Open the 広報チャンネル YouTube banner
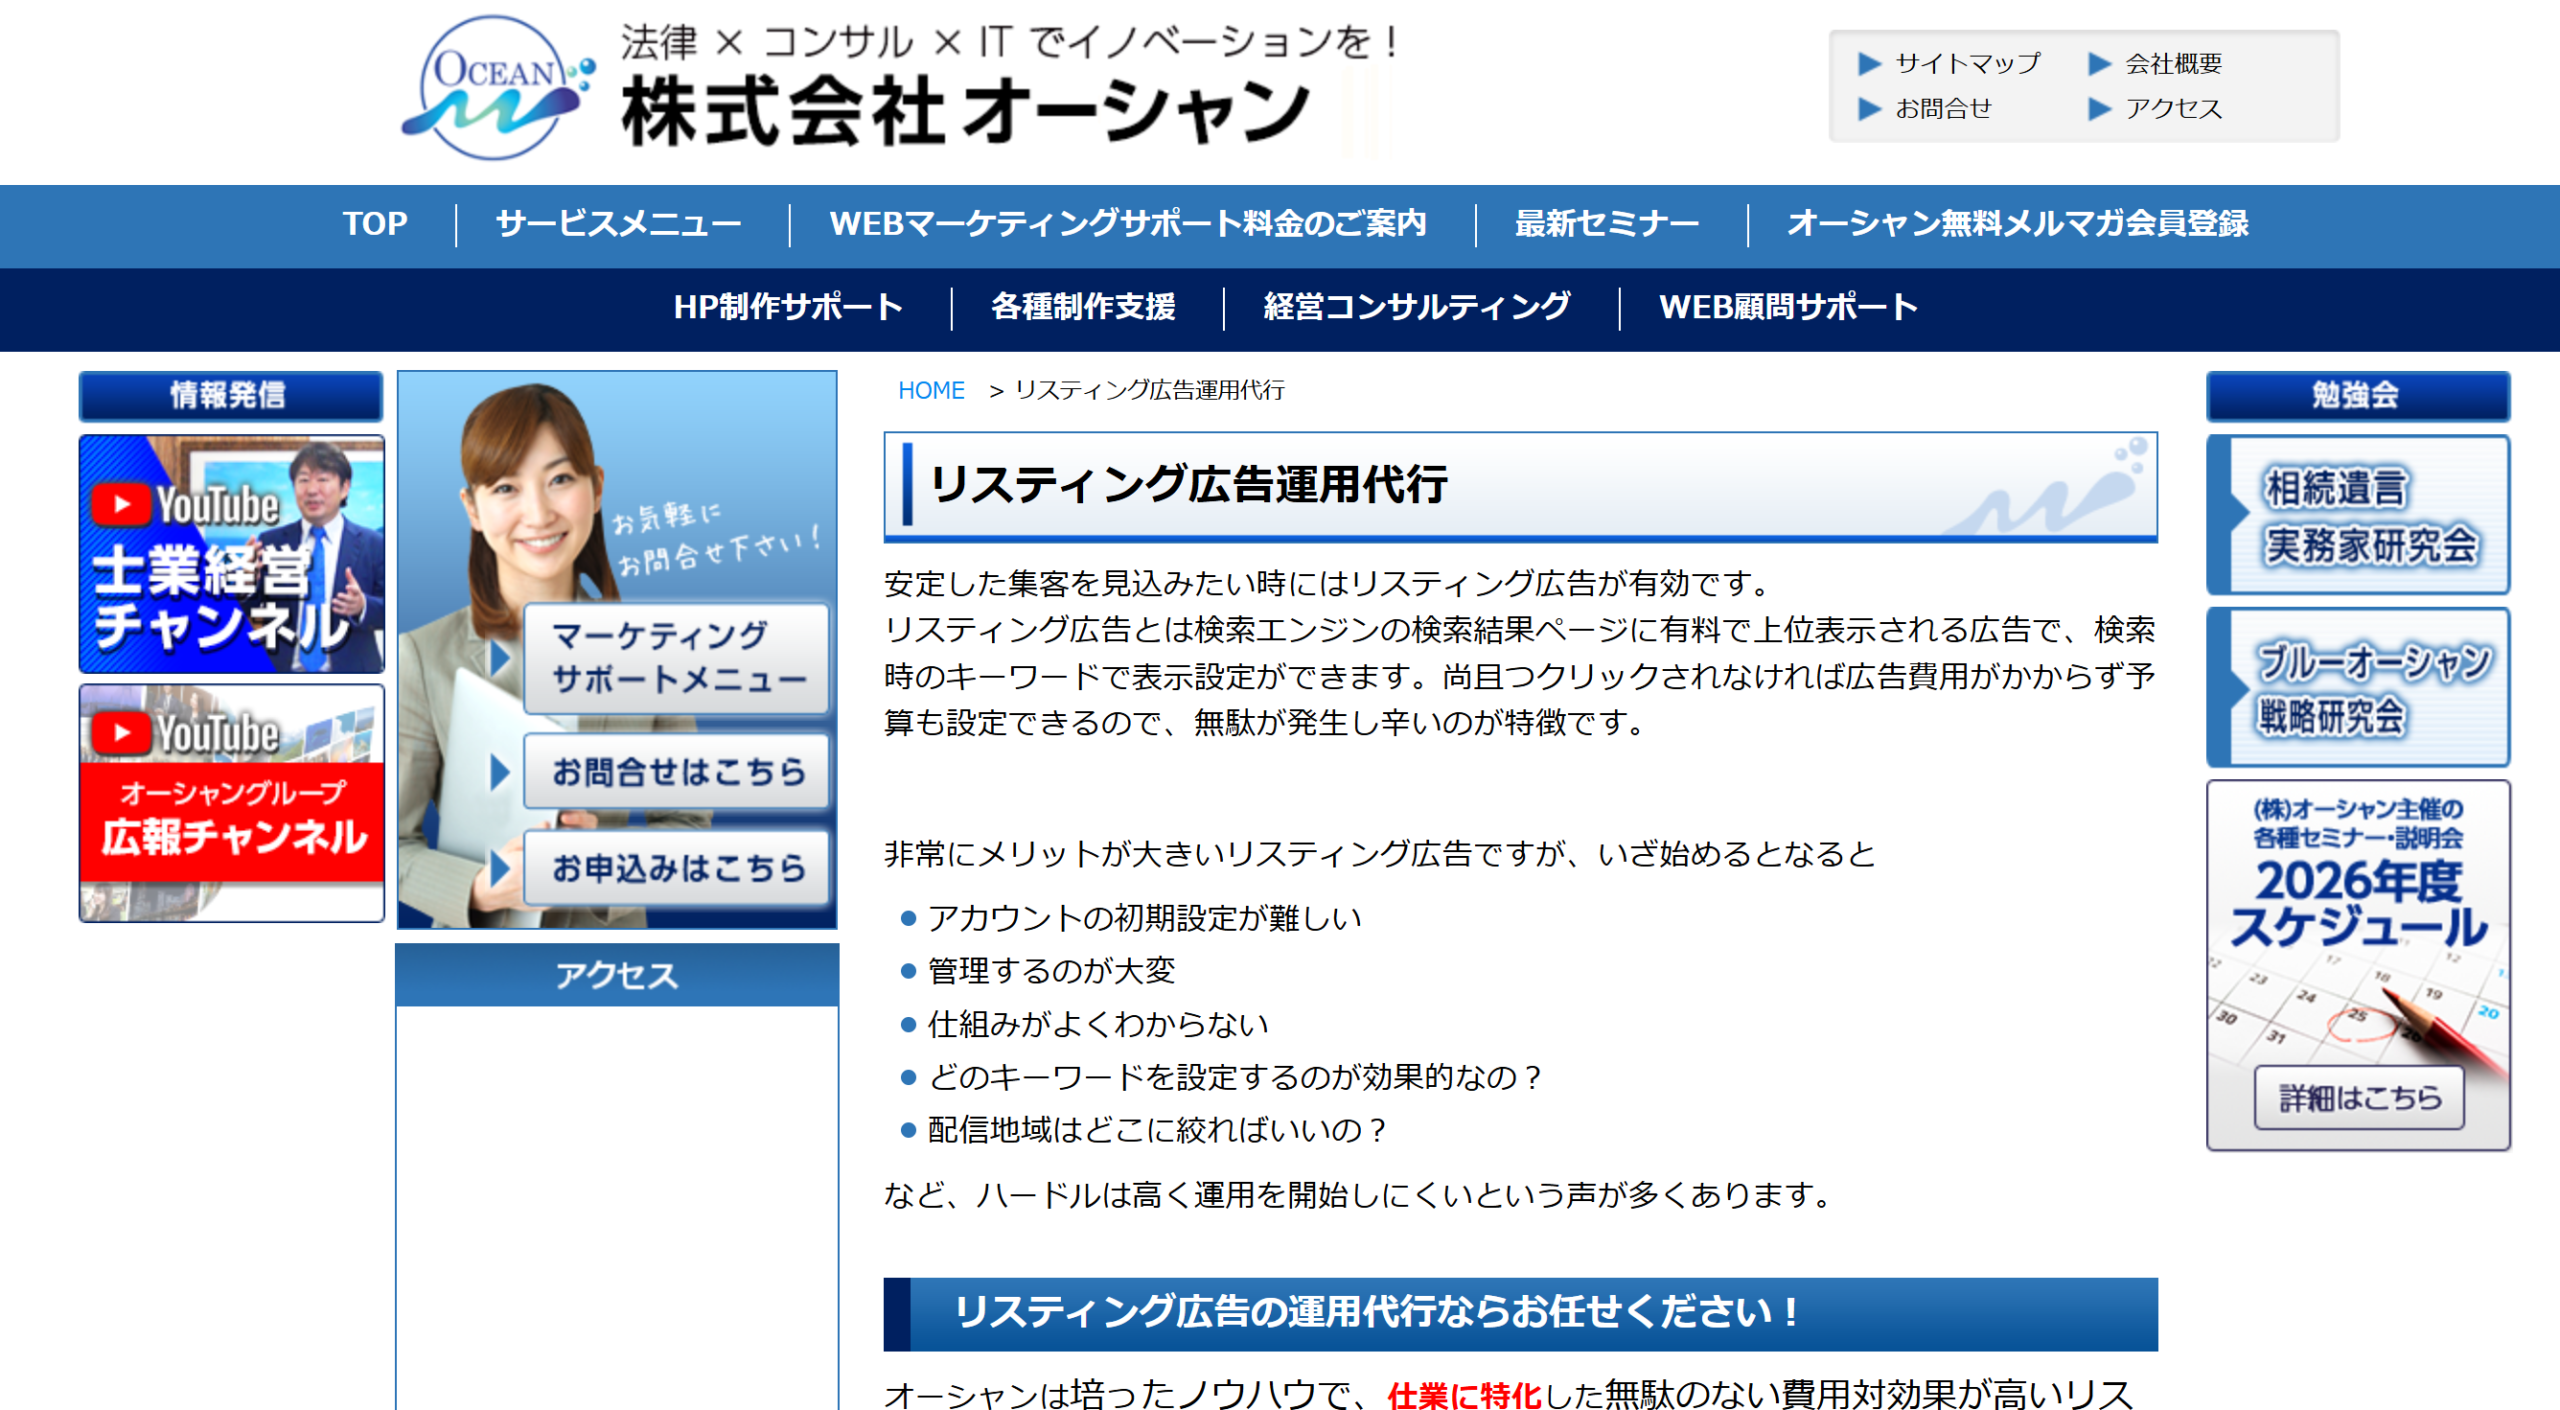The height and width of the screenshot is (1410, 2560). click(x=231, y=803)
